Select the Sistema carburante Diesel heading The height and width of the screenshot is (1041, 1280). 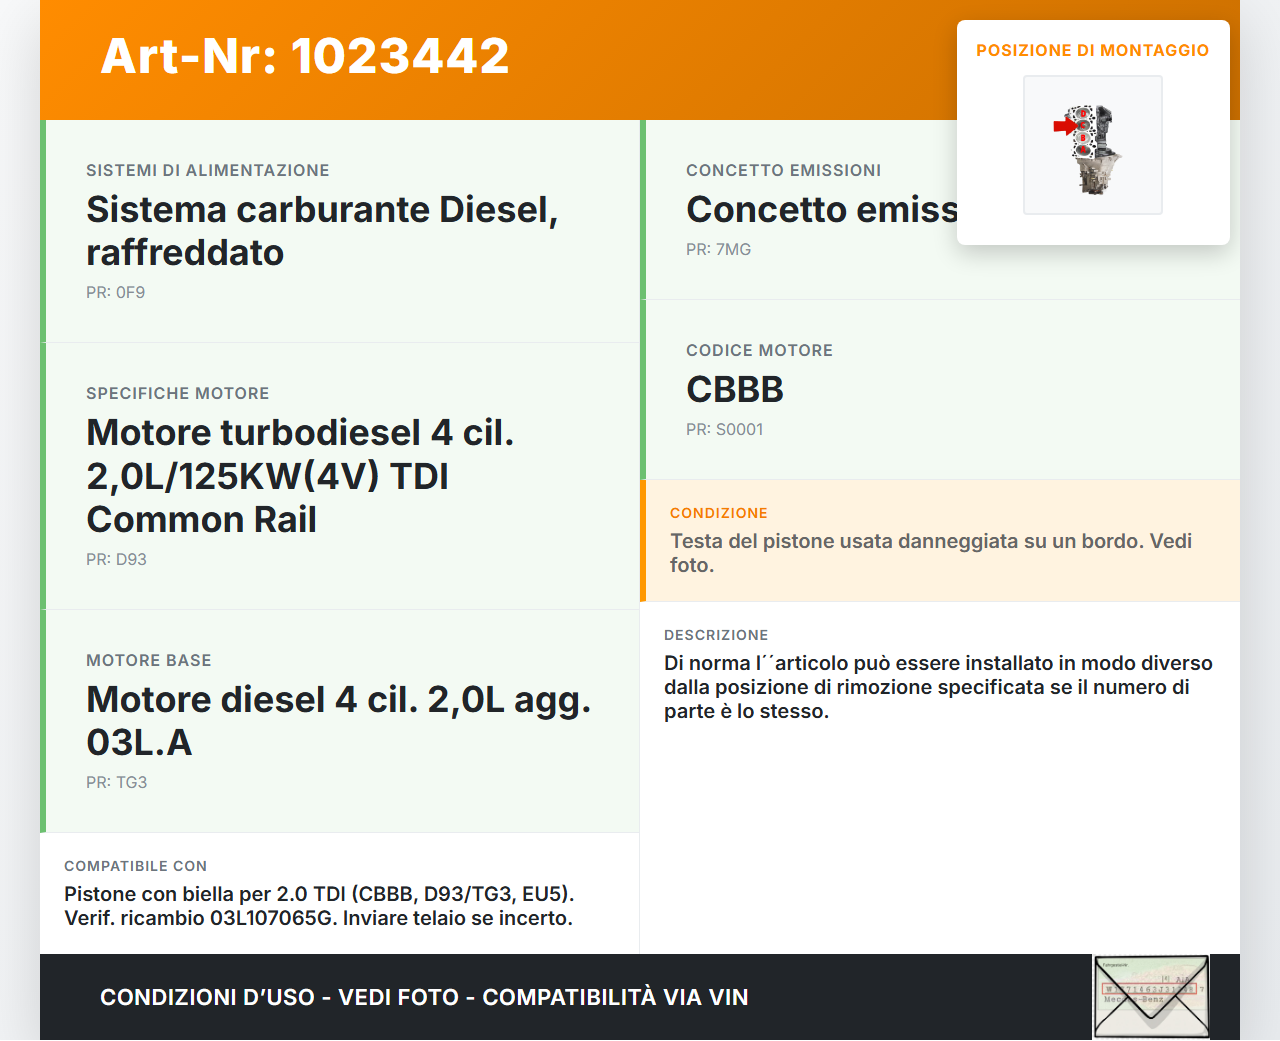(322, 231)
